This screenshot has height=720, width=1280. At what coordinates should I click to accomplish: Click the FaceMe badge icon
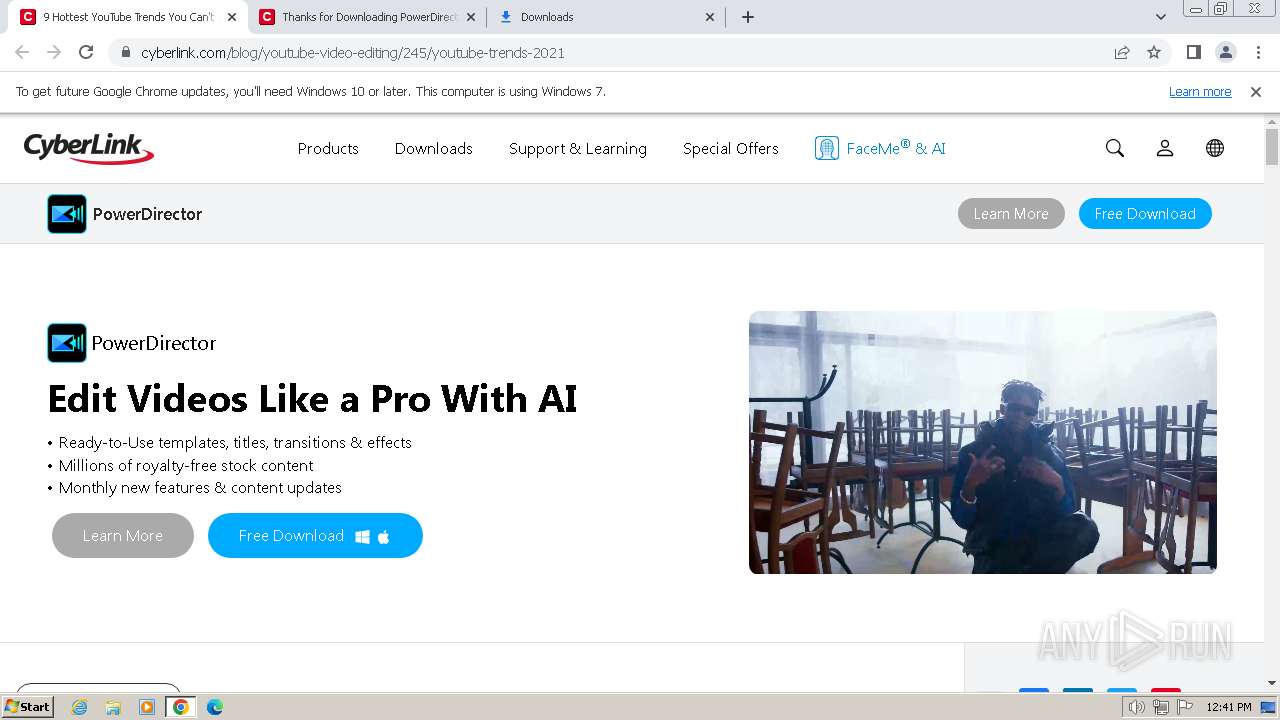coord(826,148)
